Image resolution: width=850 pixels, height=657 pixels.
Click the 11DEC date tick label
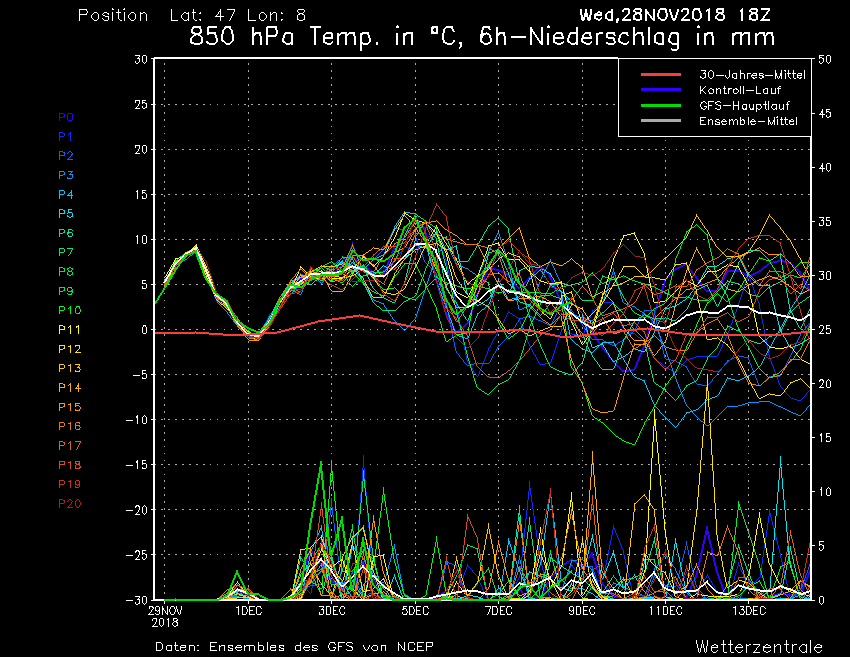pos(665,610)
